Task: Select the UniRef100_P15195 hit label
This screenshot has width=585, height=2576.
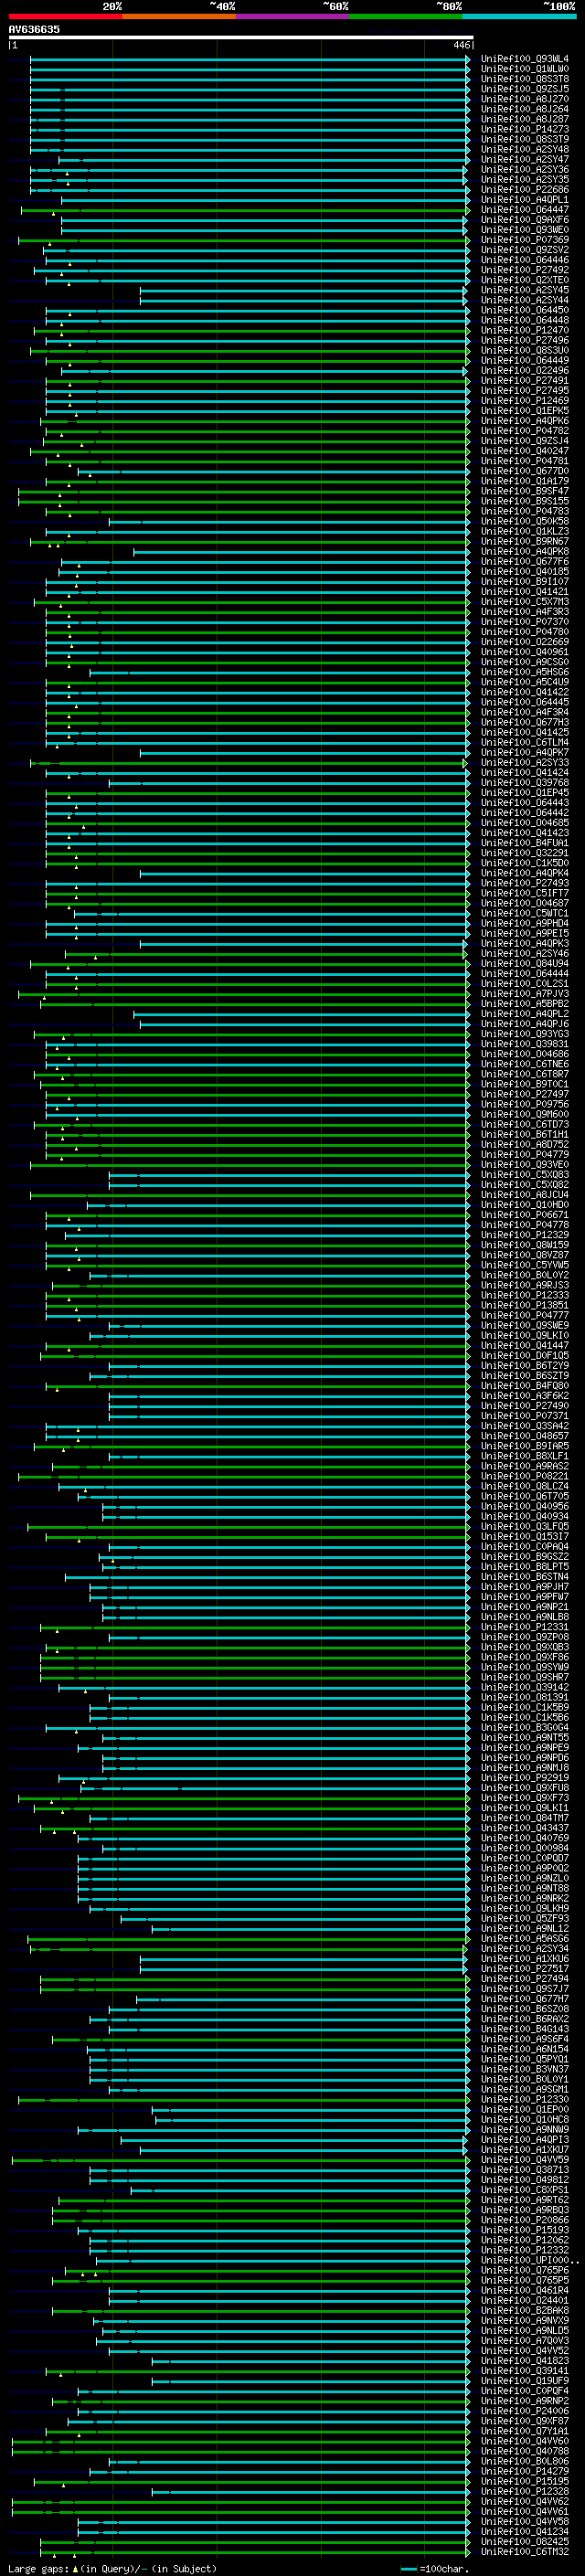Action: pyautogui.click(x=525, y=2481)
